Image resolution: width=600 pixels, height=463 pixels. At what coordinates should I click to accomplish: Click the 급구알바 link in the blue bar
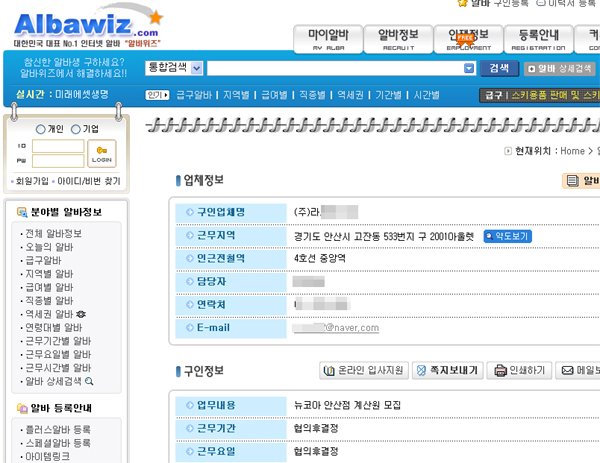tap(193, 95)
